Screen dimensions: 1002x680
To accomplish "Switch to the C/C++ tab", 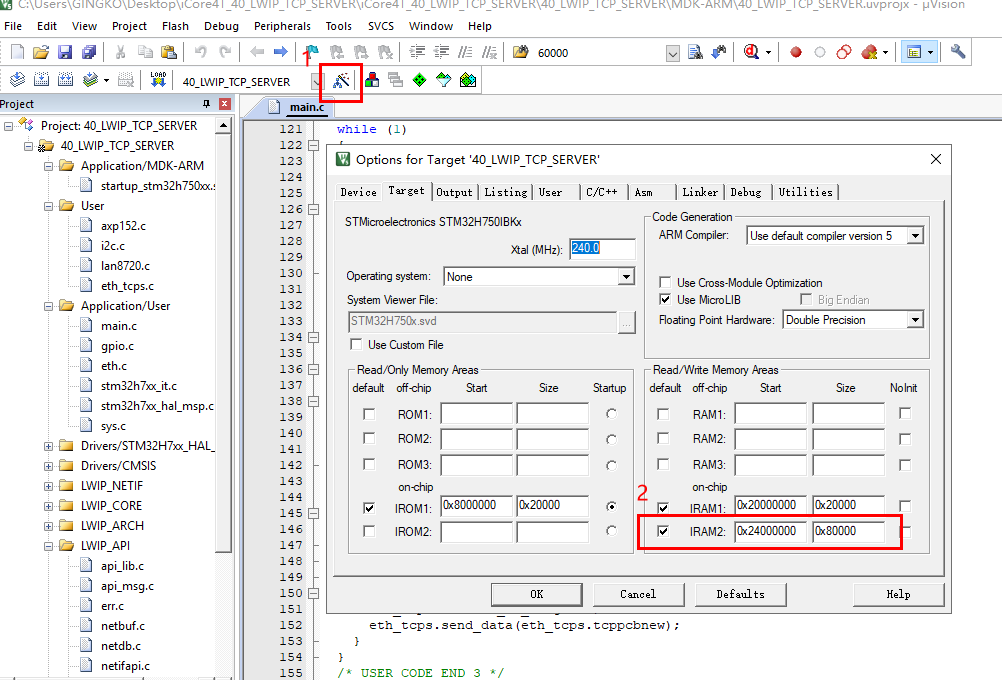I will pos(601,192).
